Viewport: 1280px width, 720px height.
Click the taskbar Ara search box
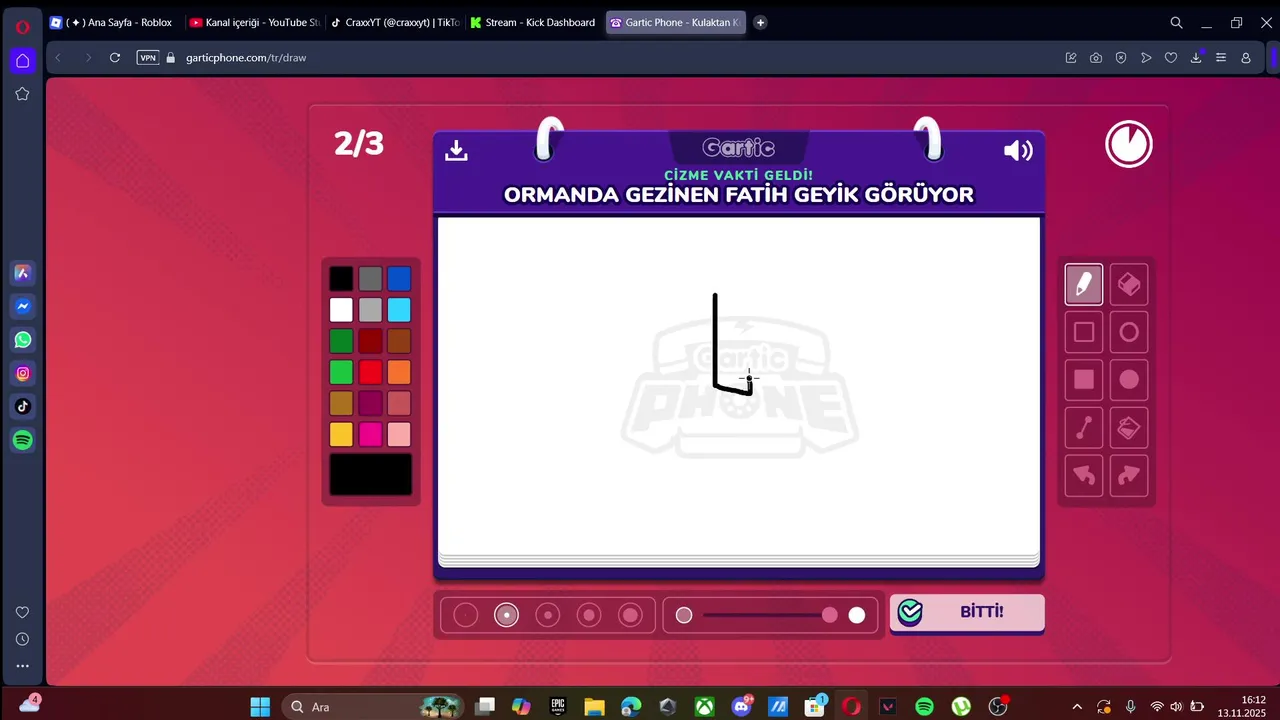point(372,707)
